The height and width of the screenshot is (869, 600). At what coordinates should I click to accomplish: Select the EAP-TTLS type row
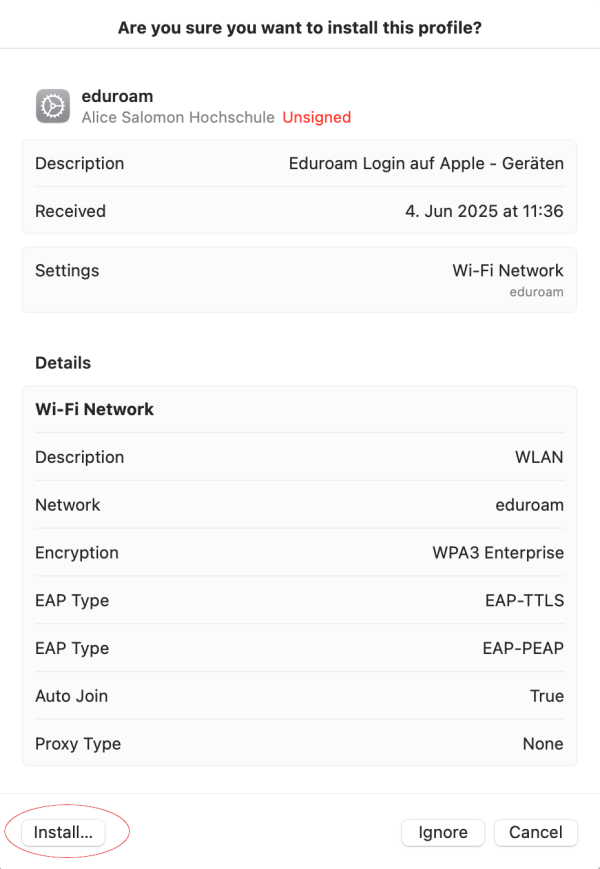click(x=300, y=600)
